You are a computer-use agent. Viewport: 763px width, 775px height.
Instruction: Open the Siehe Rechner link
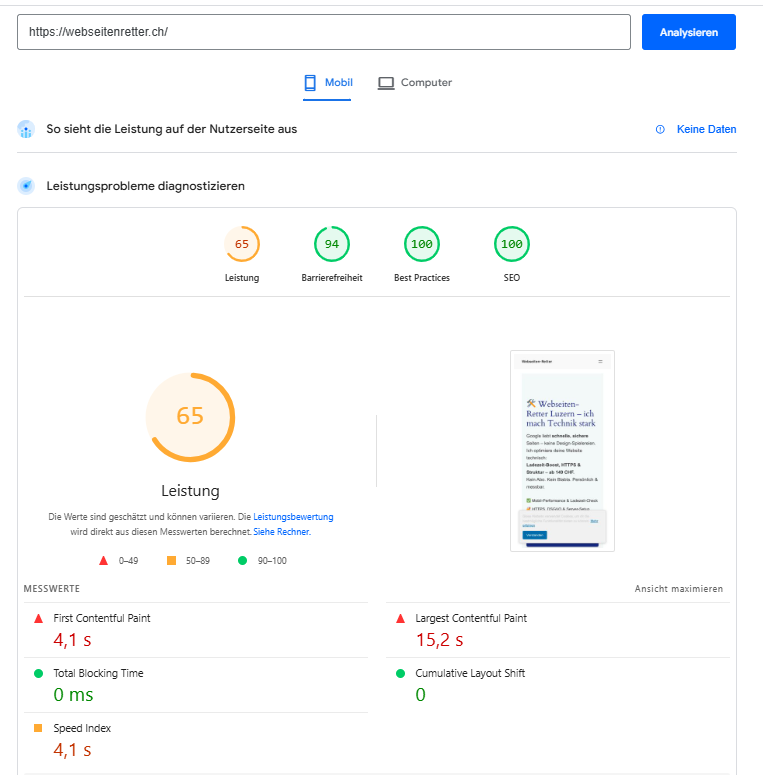(282, 532)
